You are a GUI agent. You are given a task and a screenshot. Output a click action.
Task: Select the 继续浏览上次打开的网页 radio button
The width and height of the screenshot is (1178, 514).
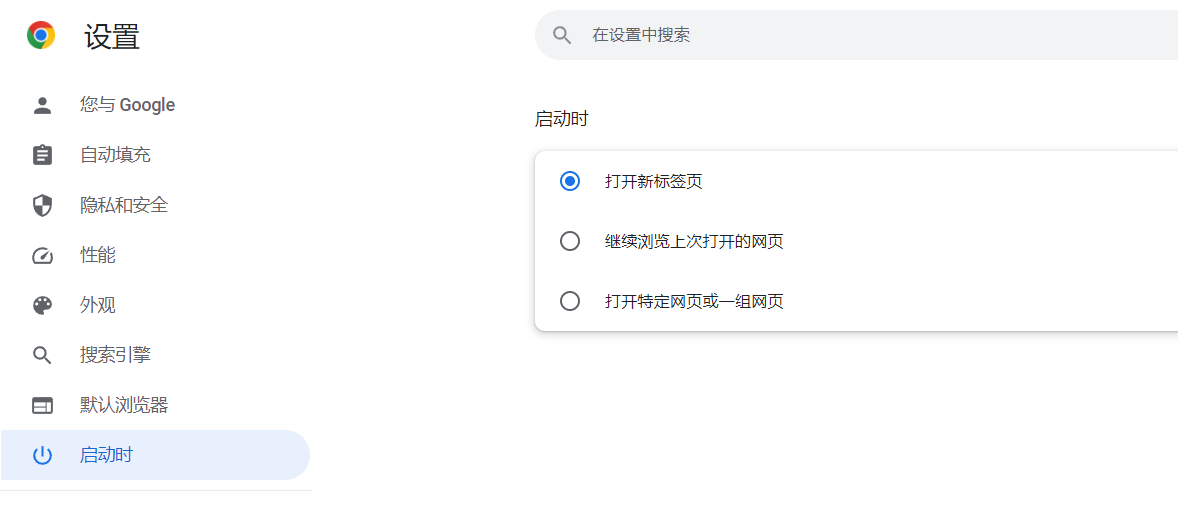click(x=570, y=241)
